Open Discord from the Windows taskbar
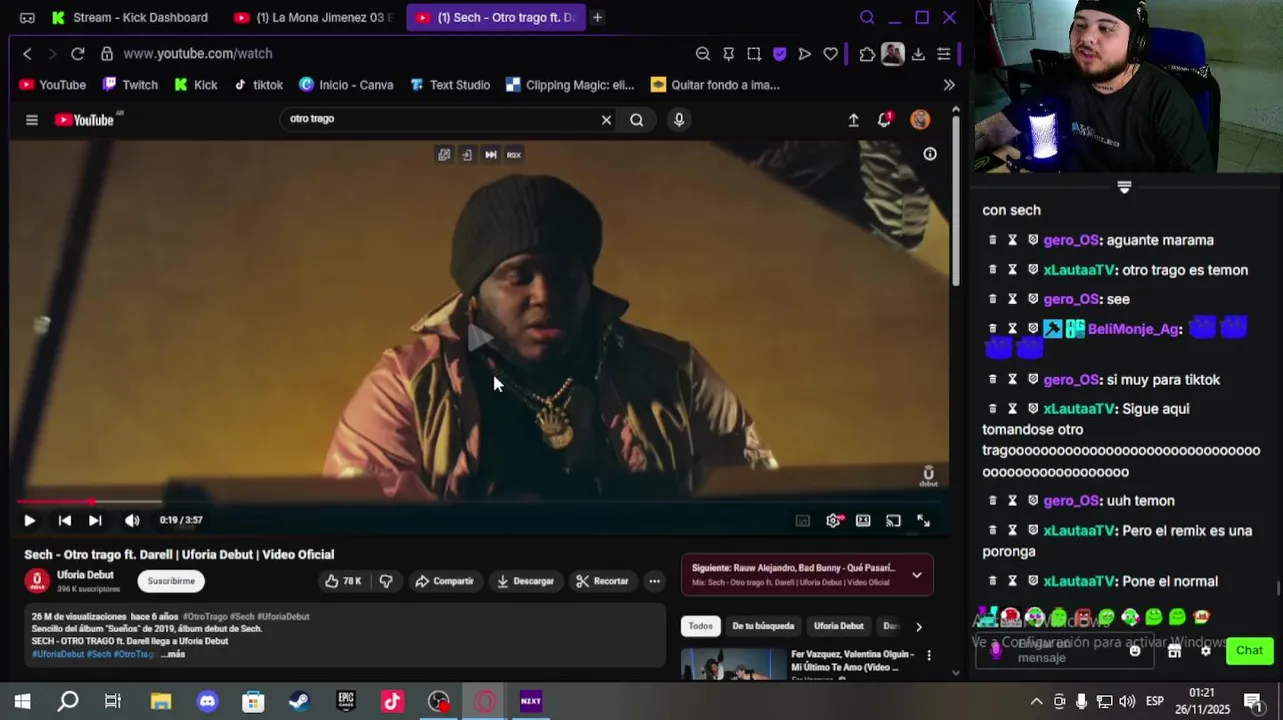This screenshot has height=720, width=1283. click(x=207, y=701)
